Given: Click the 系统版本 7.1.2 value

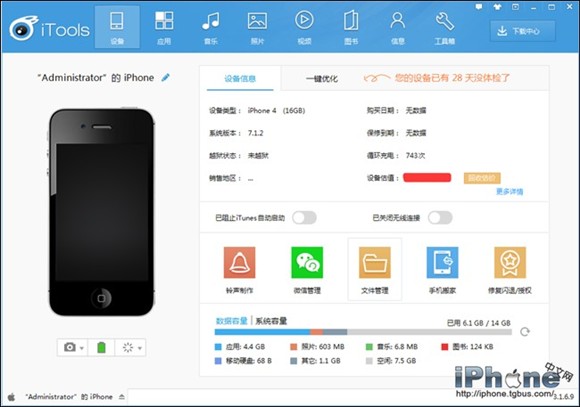Looking at the screenshot, I should (x=256, y=133).
